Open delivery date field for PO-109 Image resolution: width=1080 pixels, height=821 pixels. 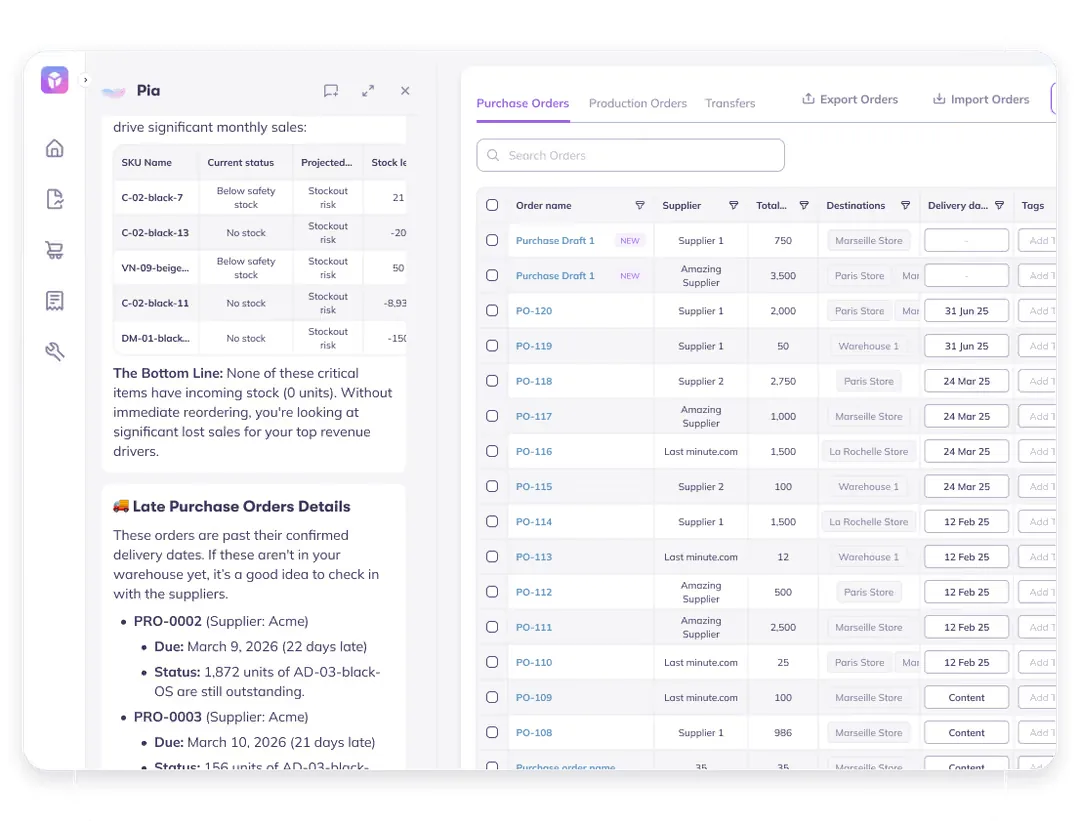(x=966, y=697)
